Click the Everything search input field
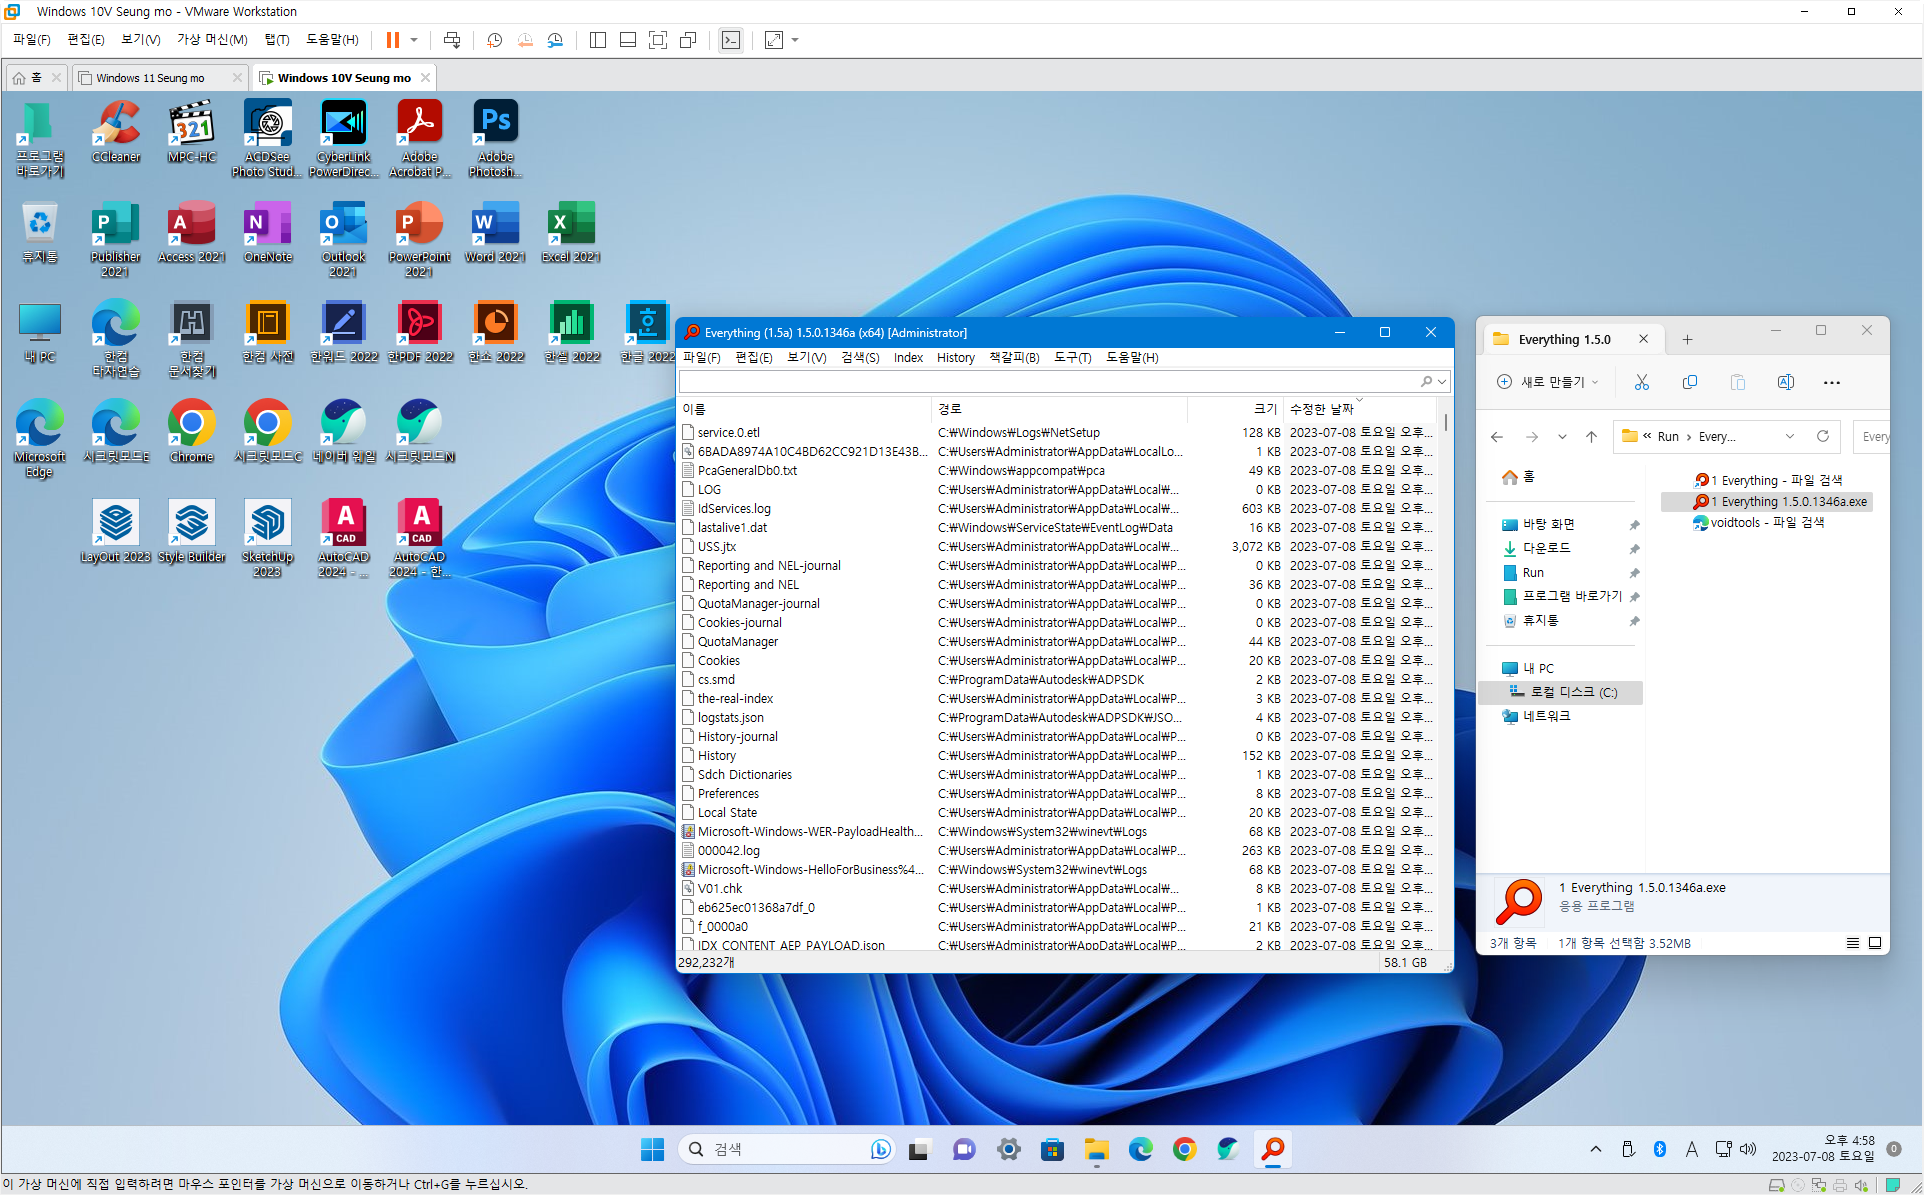 tap(1045, 382)
